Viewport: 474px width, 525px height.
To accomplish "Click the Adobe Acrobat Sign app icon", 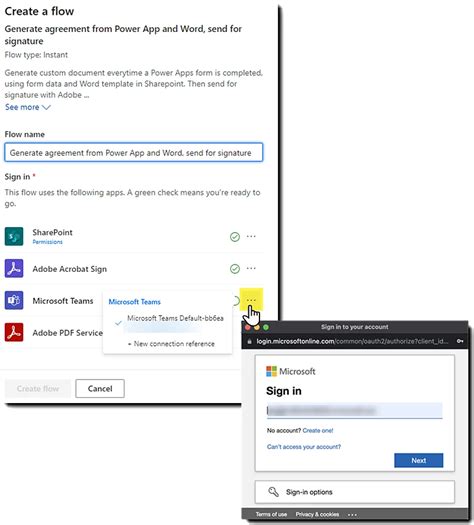I will [14, 269].
